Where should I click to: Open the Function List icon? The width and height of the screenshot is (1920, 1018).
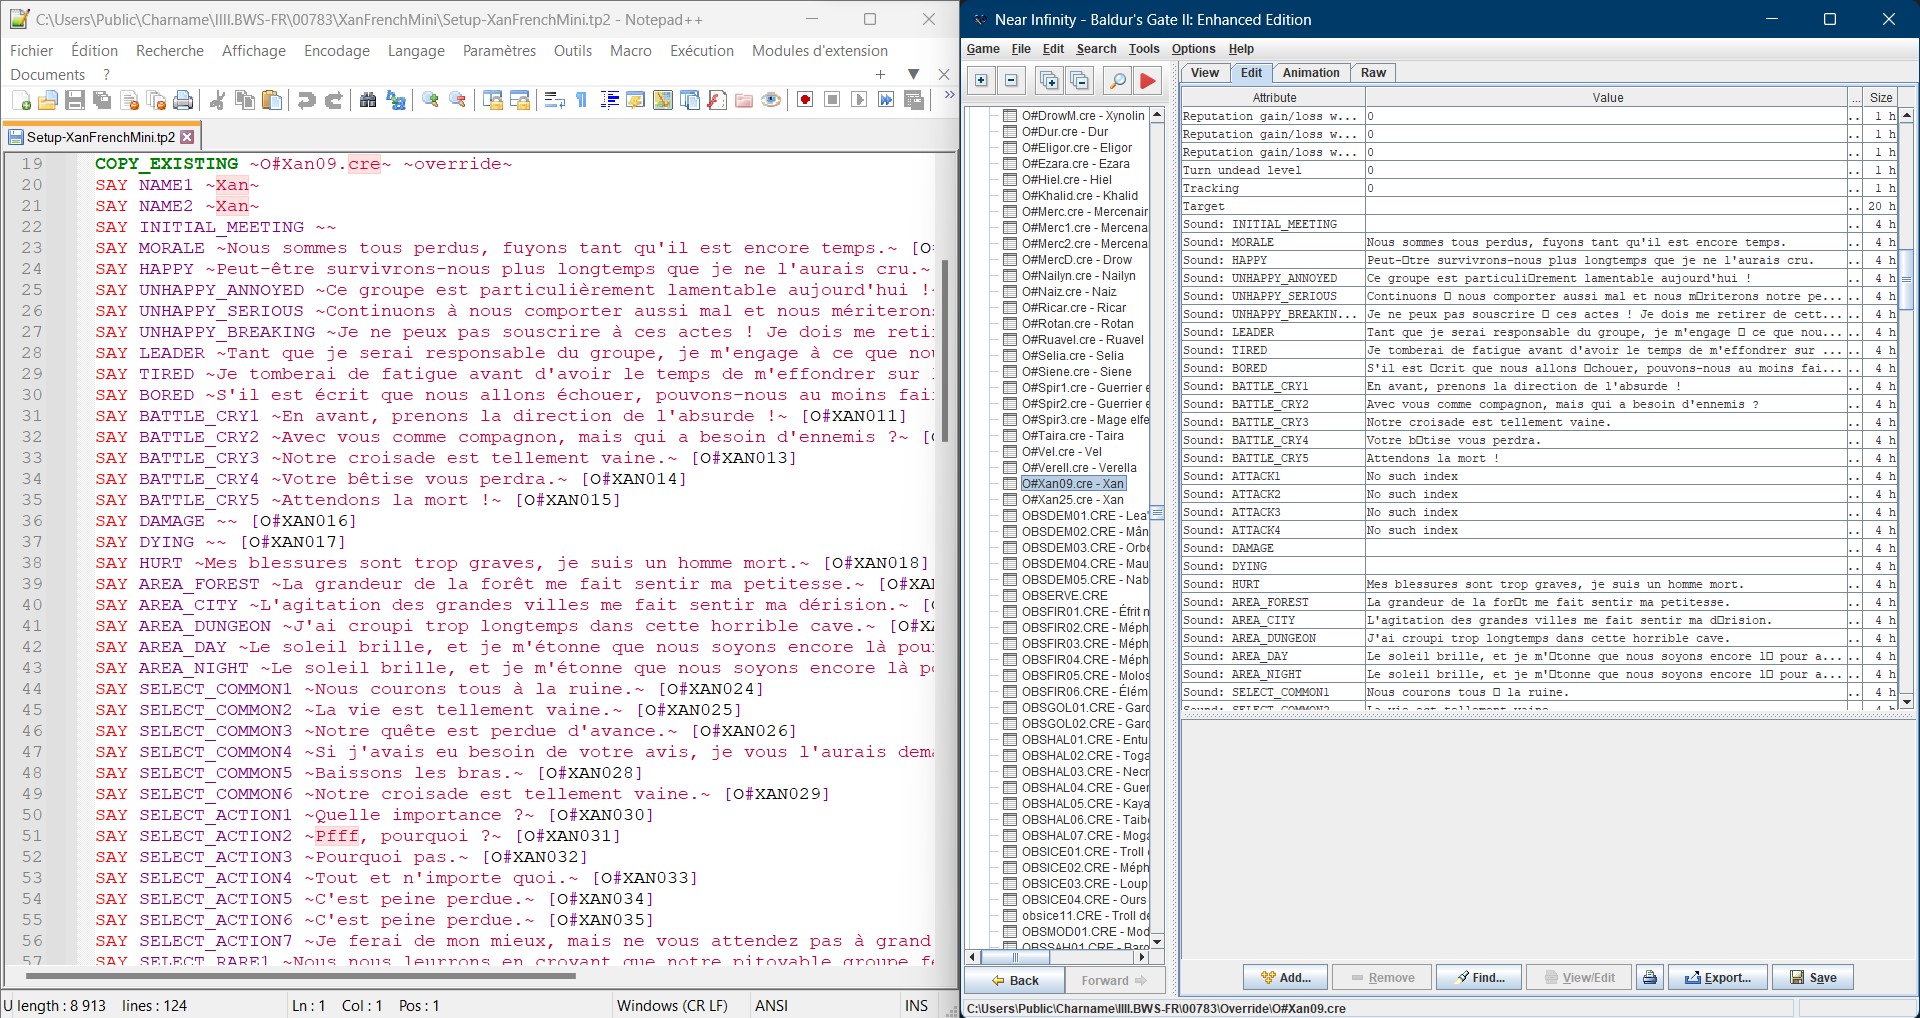(x=717, y=100)
